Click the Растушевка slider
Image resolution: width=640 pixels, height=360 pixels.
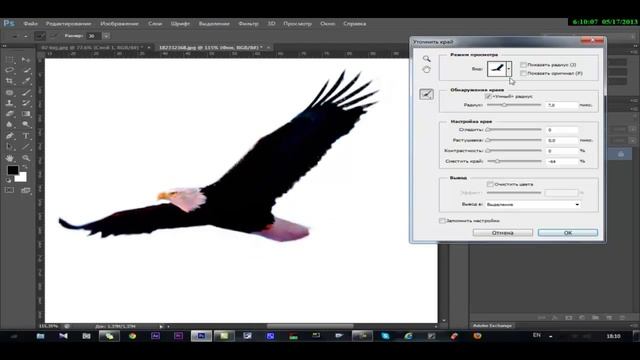click(x=514, y=140)
